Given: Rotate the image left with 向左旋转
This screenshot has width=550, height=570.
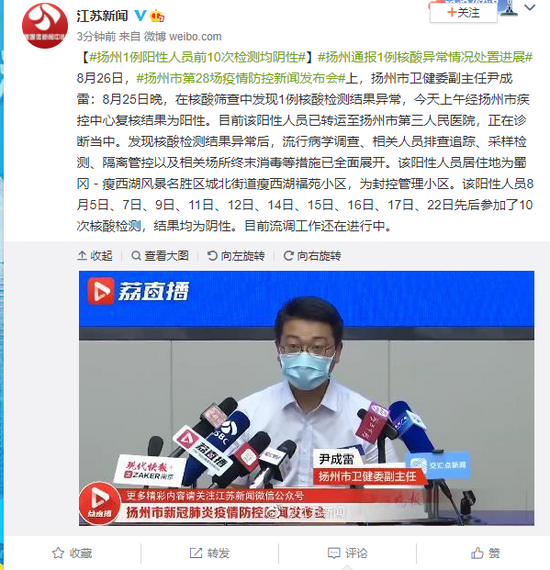Looking at the screenshot, I should pos(236,256).
